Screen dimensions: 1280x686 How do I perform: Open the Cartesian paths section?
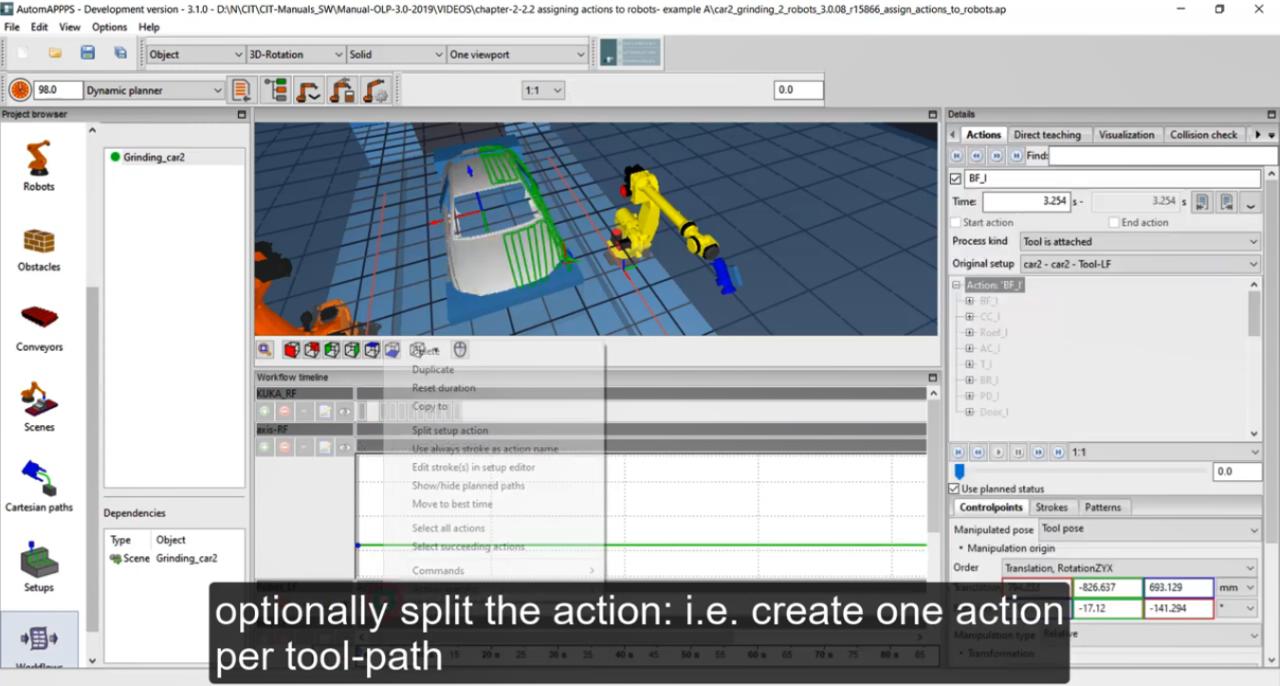pyautogui.click(x=39, y=485)
